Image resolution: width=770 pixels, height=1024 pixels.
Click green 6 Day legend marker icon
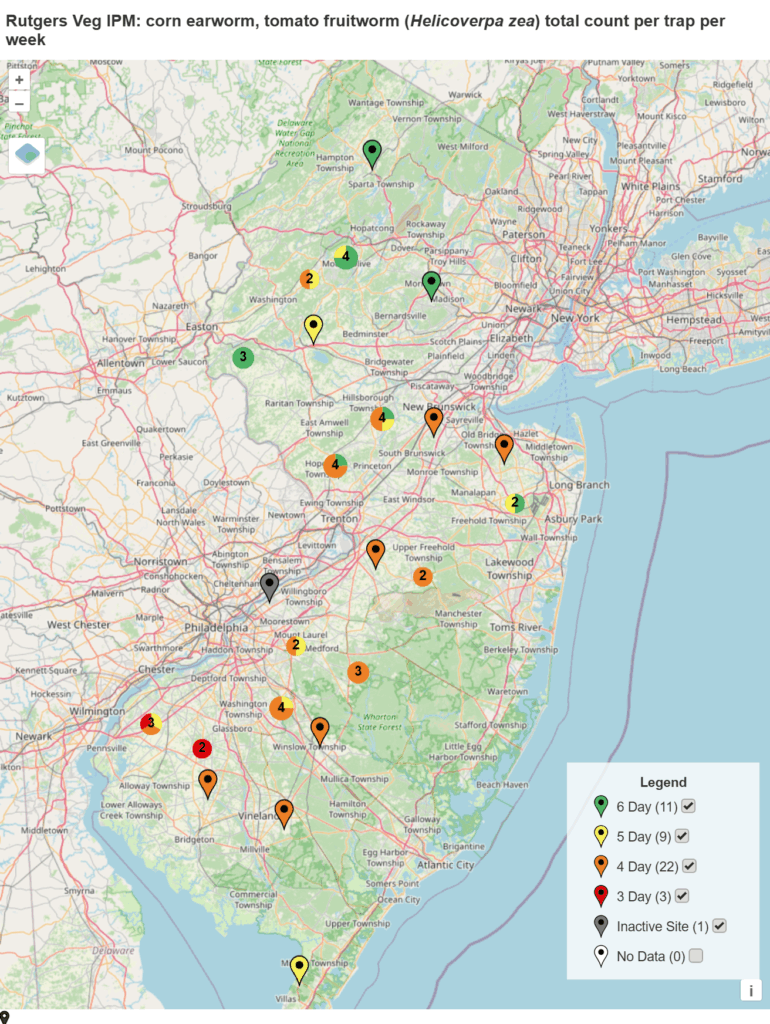coord(601,807)
